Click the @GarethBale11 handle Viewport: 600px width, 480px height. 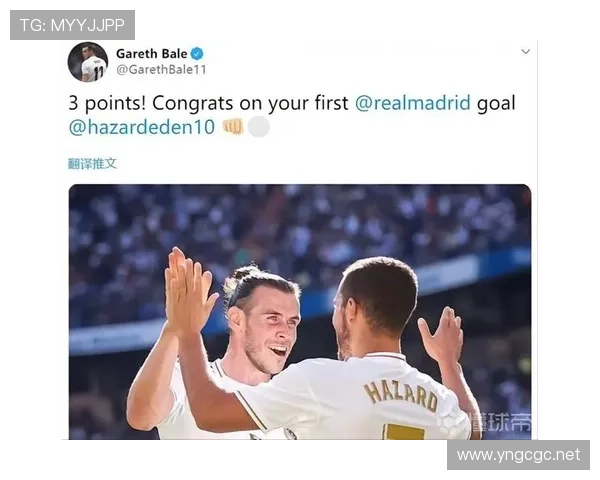tap(161, 70)
